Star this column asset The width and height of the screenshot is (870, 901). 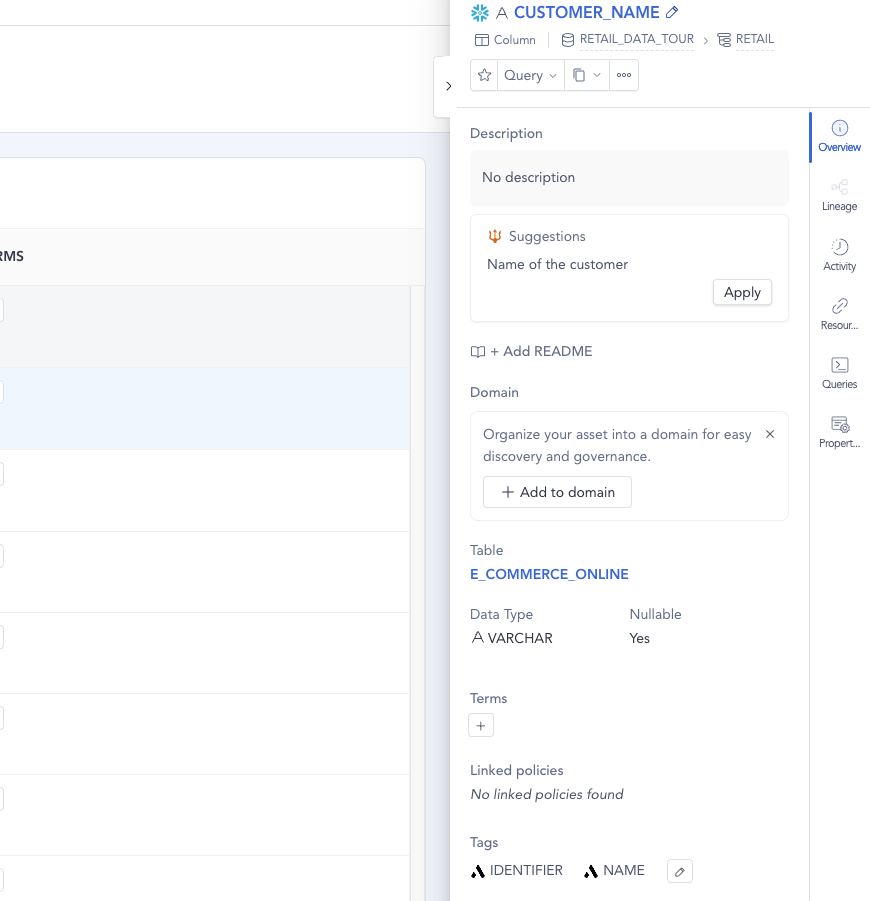484,75
